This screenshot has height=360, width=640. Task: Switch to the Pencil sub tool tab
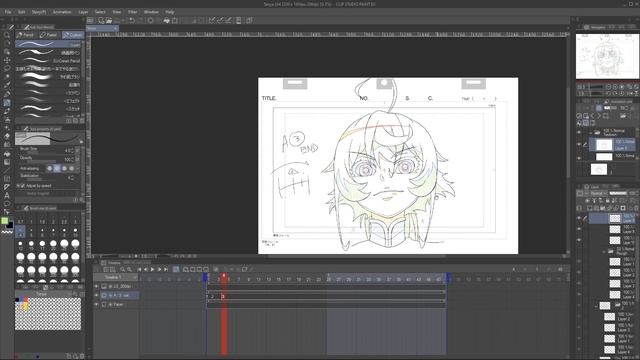point(26,35)
